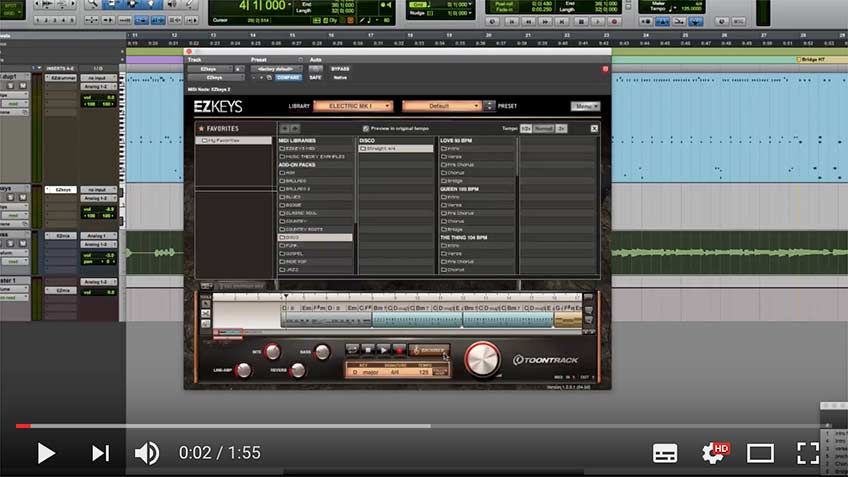The height and width of the screenshot is (477, 848).
Task: Select the Straight 4/4 disco folder
Action: pyautogui.click(x=395, y=148)
